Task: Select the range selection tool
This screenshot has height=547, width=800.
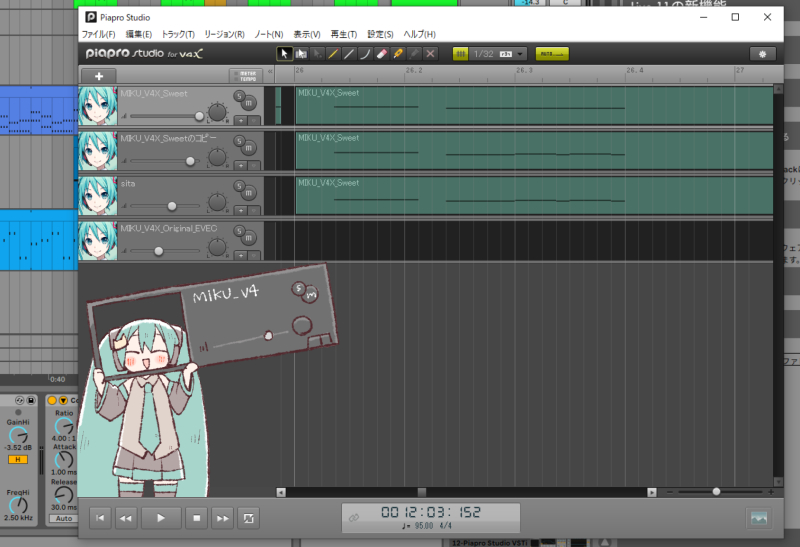Action: pyautogui.click(x=301, y=54)
